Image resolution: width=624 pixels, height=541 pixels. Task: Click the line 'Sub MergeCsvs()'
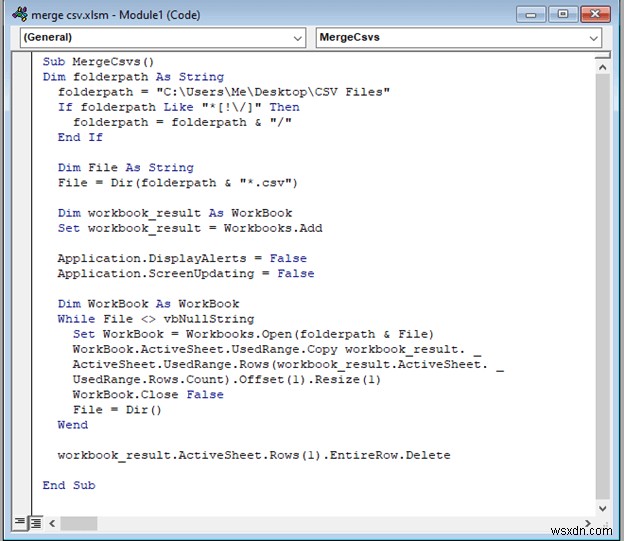pos(98,62)
